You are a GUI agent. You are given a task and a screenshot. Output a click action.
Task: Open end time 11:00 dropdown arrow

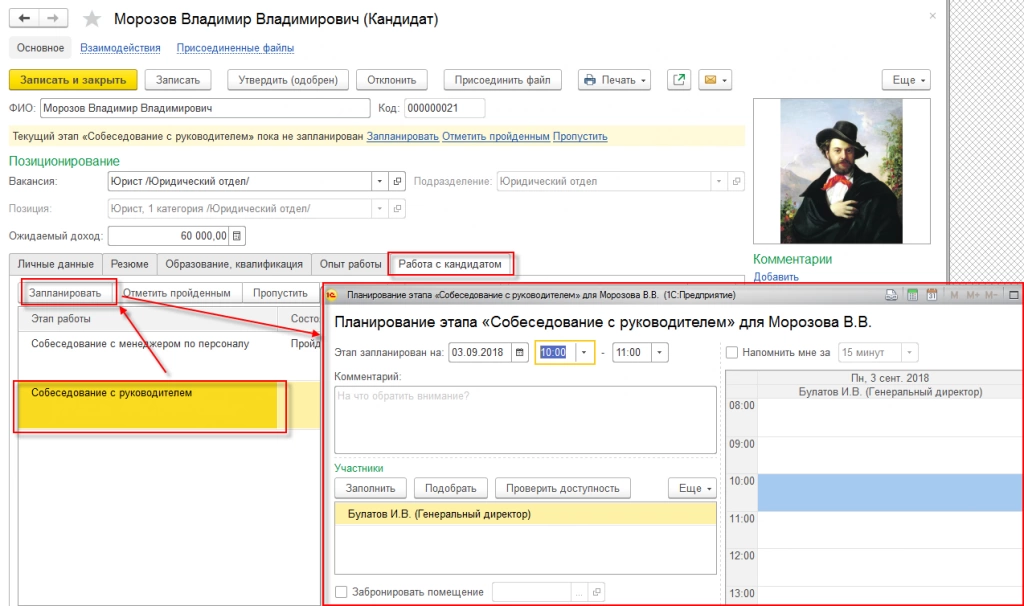pyautogui.click(x=660, y=353)
